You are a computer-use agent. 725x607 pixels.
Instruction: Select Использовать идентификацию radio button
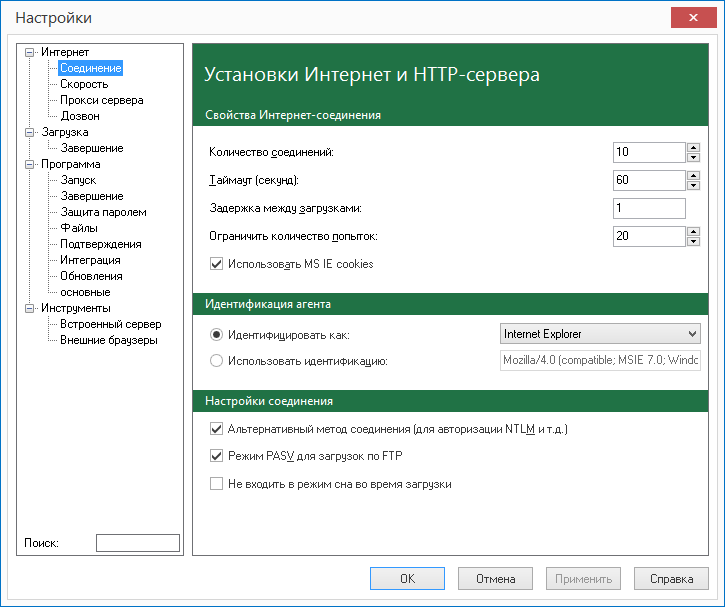216,361
